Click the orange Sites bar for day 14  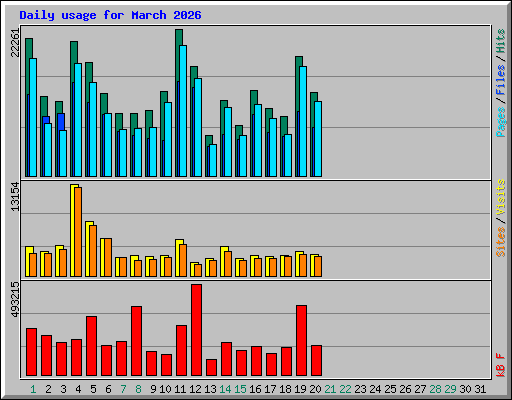[x=228, y=264]
